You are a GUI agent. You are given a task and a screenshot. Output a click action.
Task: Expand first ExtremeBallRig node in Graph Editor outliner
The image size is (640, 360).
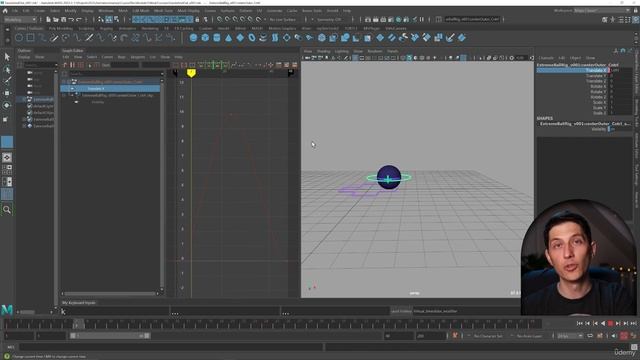pos(64,82)
